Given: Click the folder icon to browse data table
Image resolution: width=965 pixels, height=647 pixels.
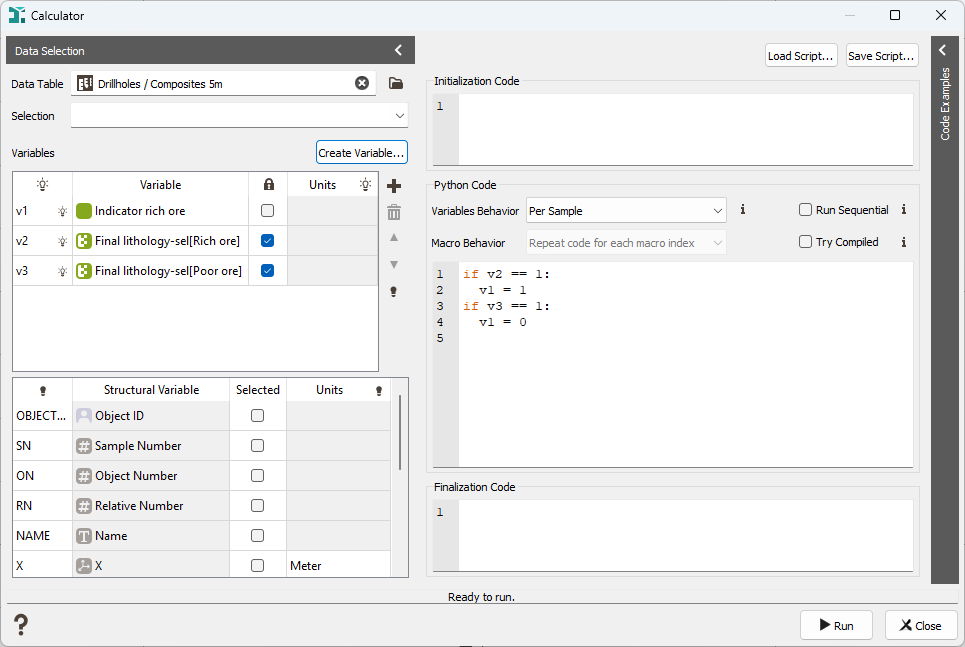Looking at the screenshot, I should pyautogui.click(x=395, y=84).
